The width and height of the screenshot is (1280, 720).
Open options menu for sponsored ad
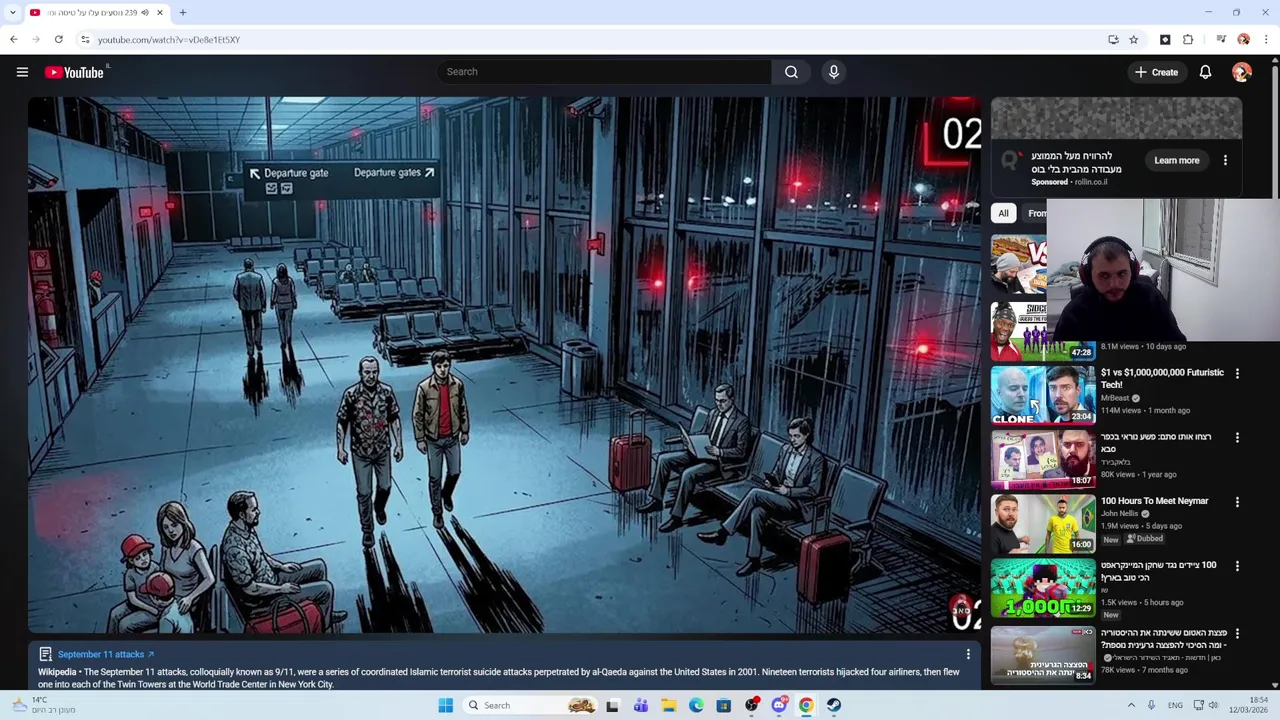(1225, 160)
